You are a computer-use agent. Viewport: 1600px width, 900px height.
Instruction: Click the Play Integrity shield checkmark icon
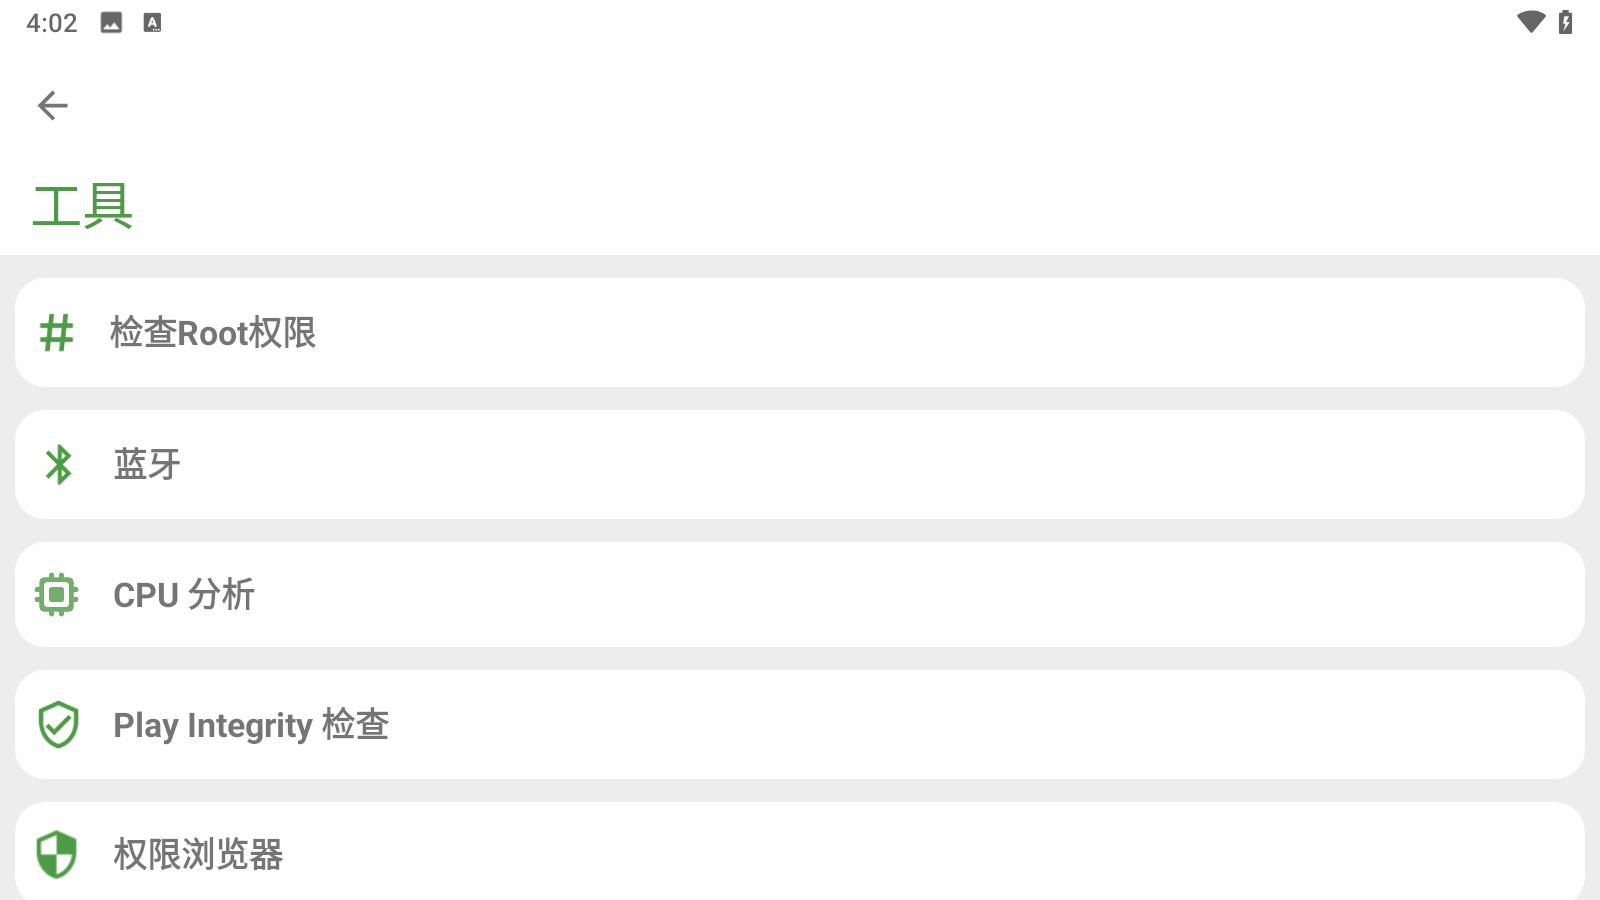click(x=58, y=725)
